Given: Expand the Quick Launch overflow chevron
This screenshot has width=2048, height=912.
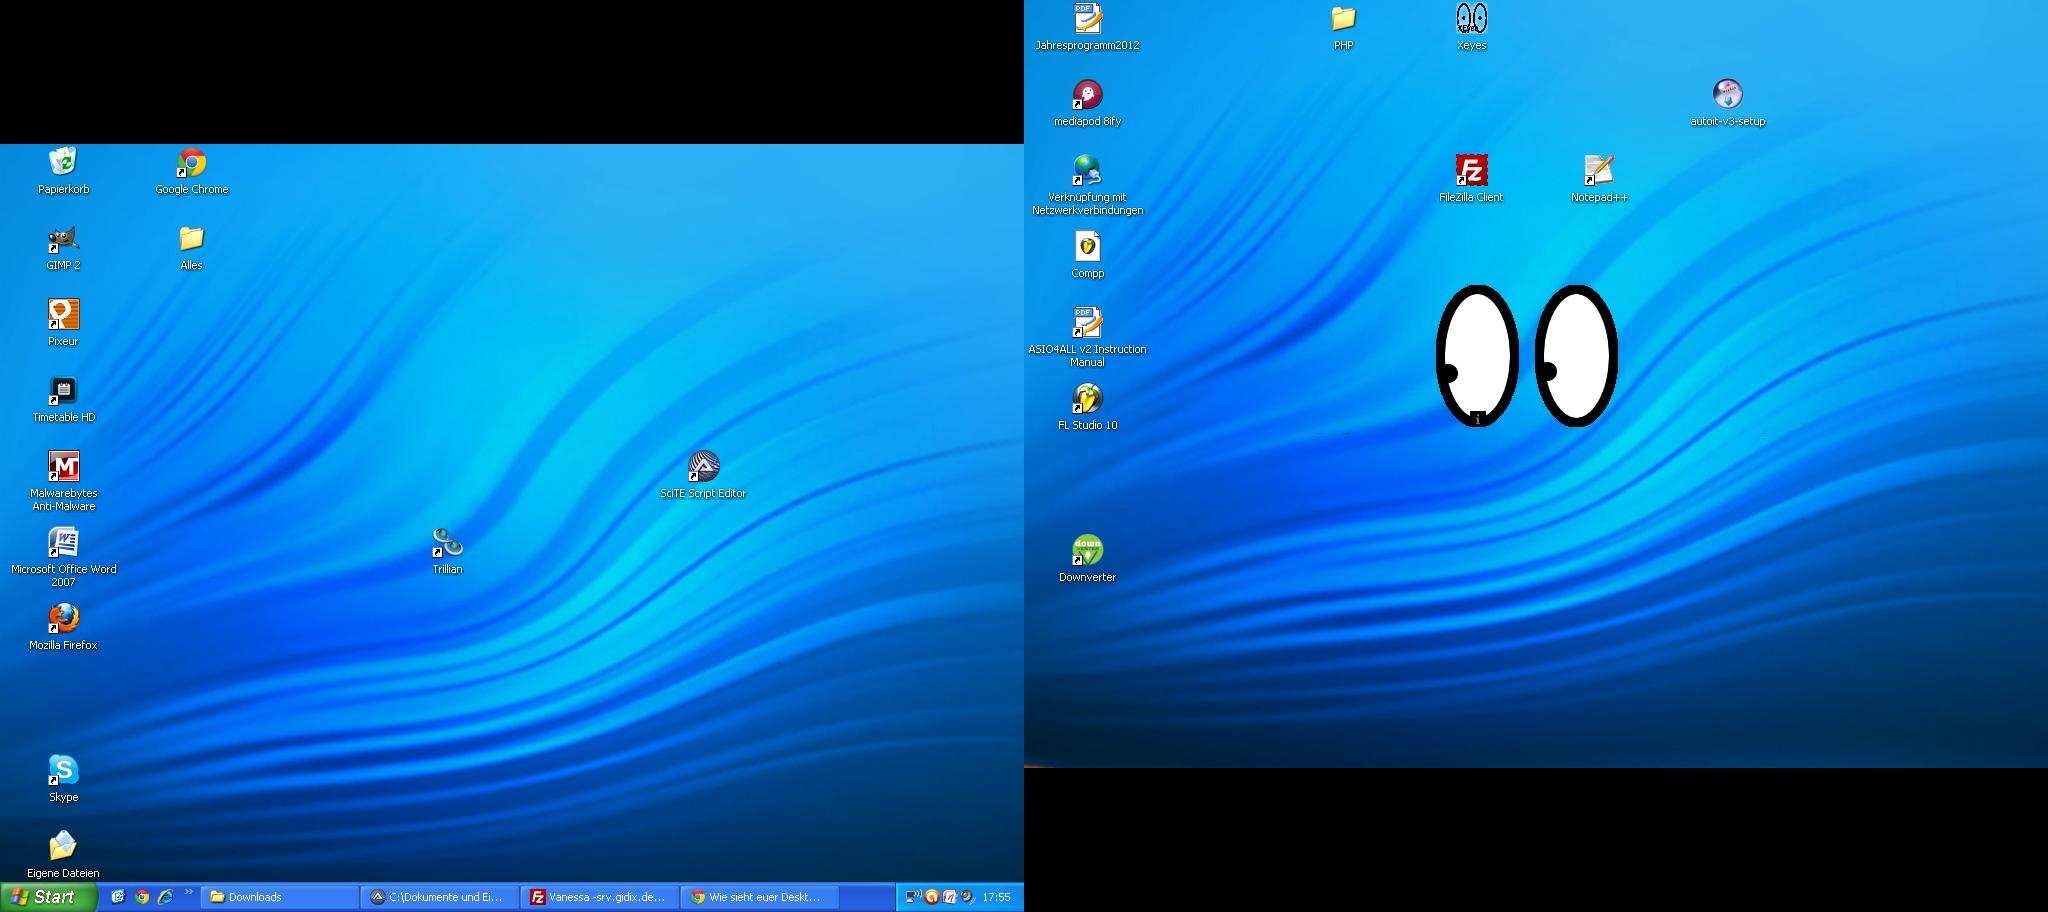Looking at the screenshot, I should click(x=189, y=892).
